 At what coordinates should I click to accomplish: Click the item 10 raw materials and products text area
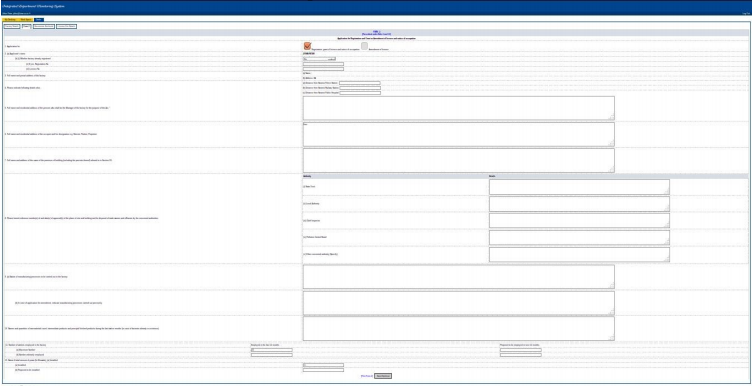tap(459, 329)
